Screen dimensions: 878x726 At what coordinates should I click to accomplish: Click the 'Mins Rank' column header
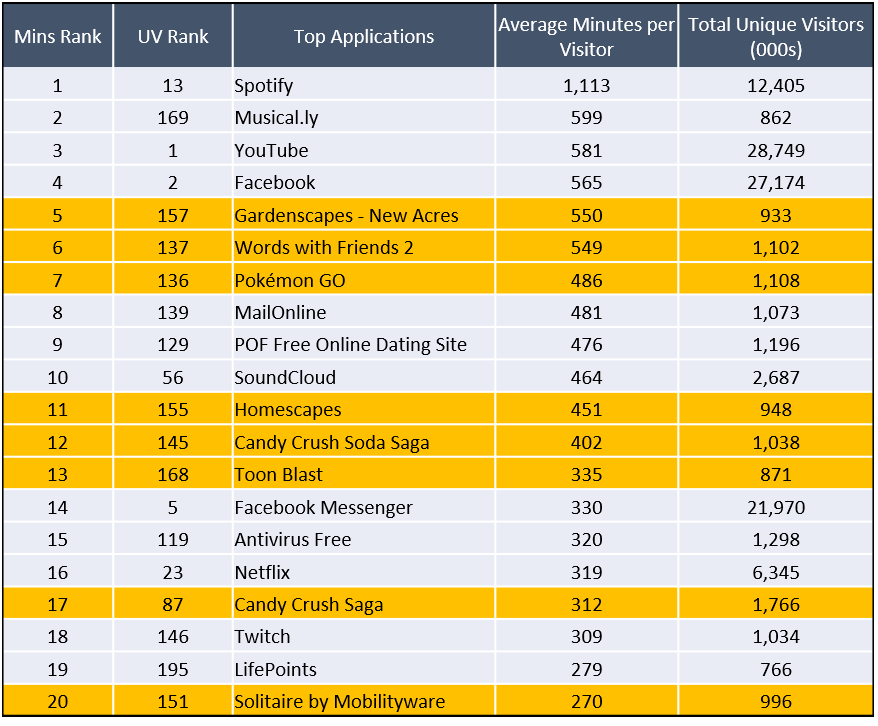[x=58, y=36]
